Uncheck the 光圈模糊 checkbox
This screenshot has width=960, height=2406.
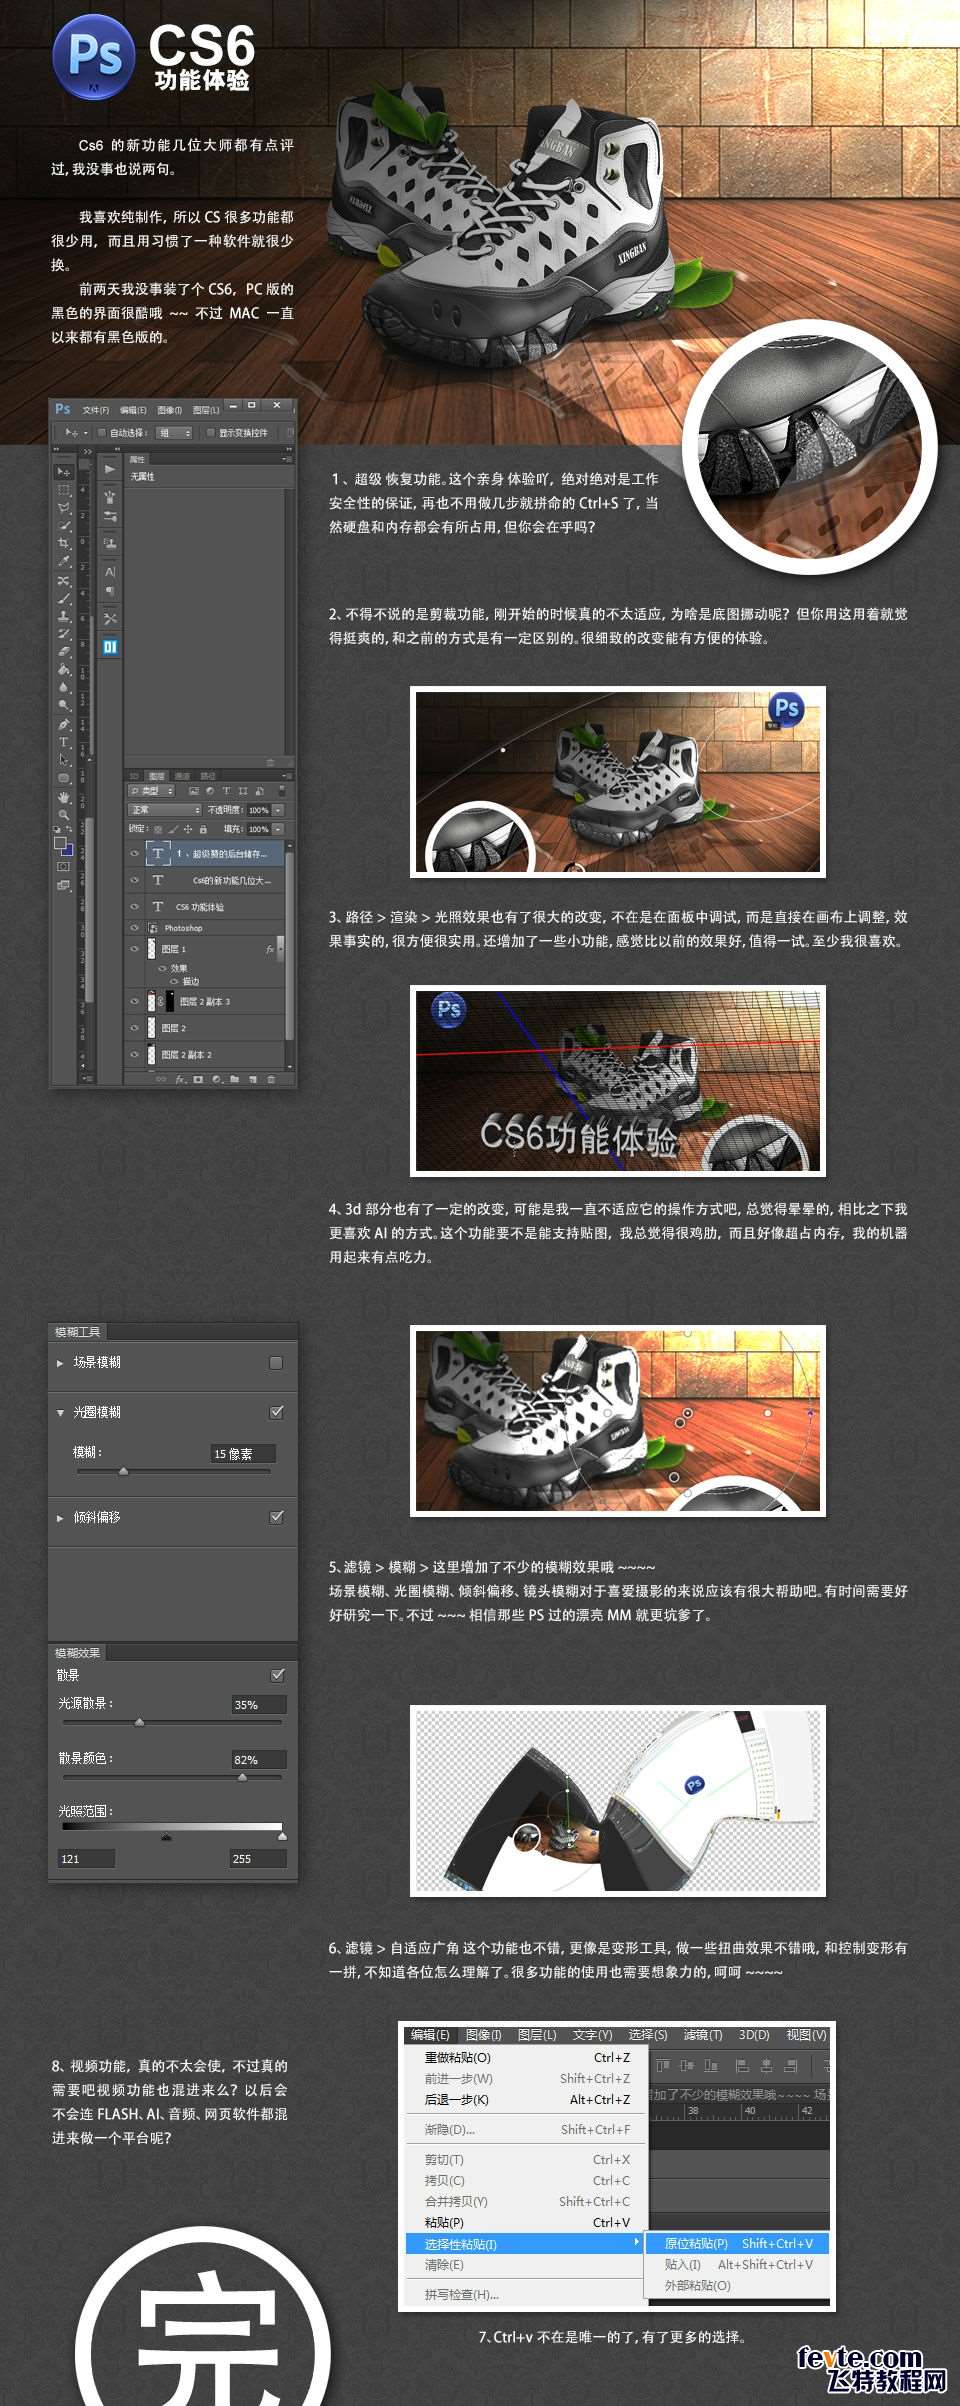coord(276,1412)
